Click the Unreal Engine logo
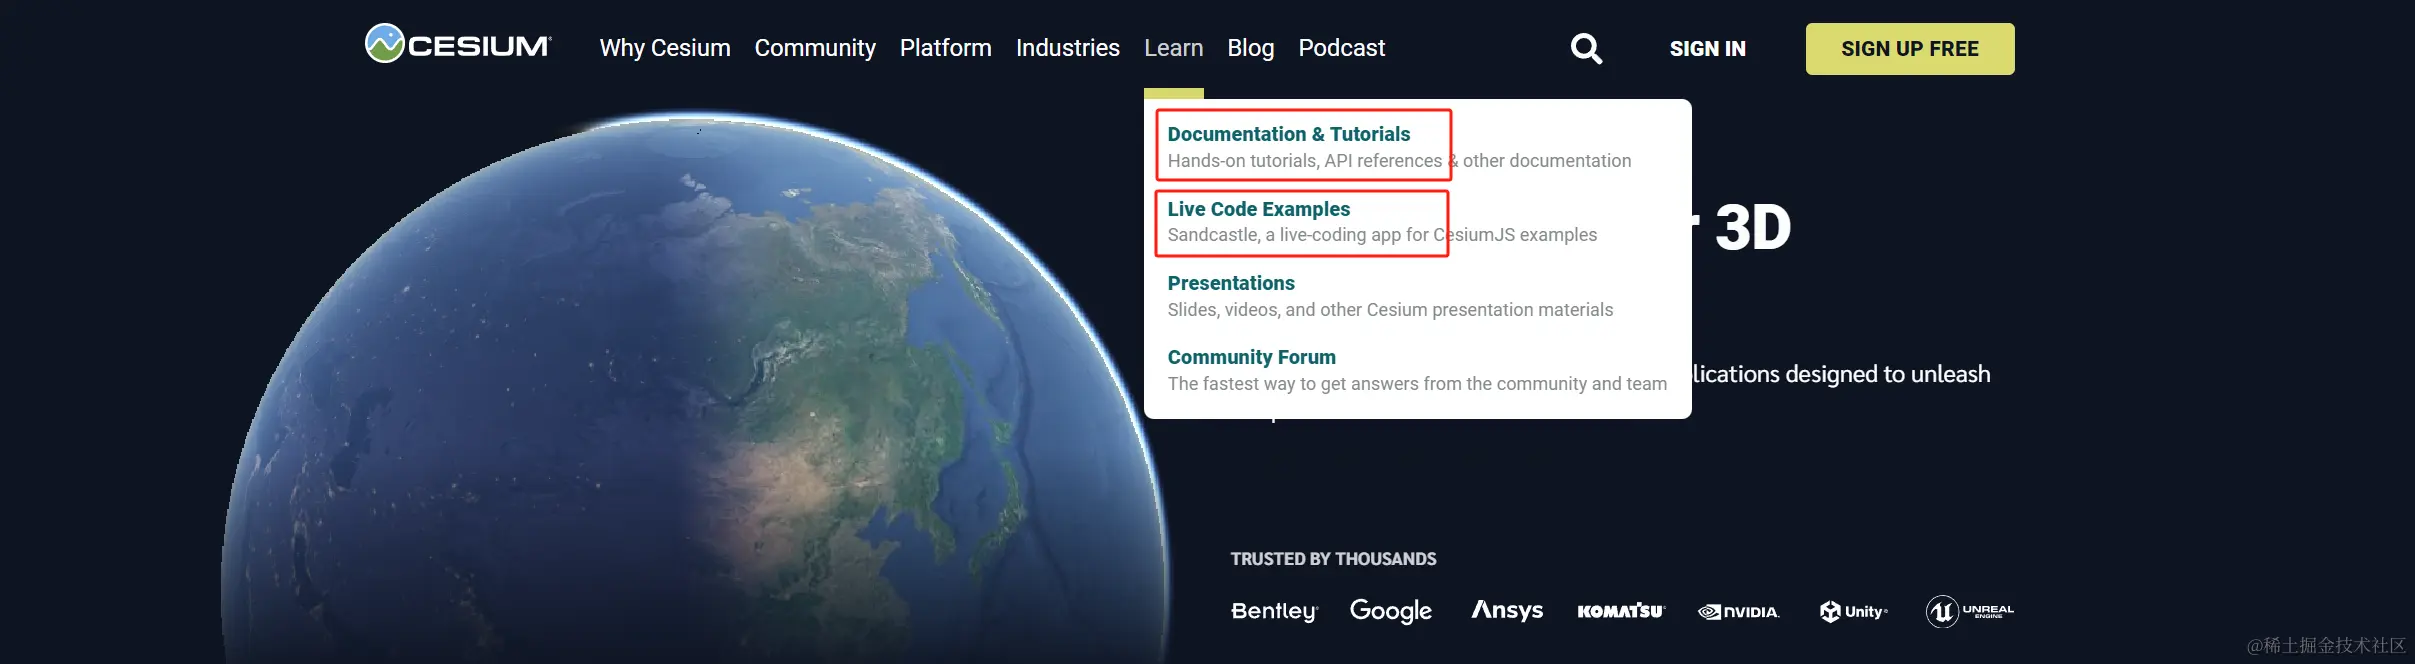2415x664 pixels. pos(1970,611)
